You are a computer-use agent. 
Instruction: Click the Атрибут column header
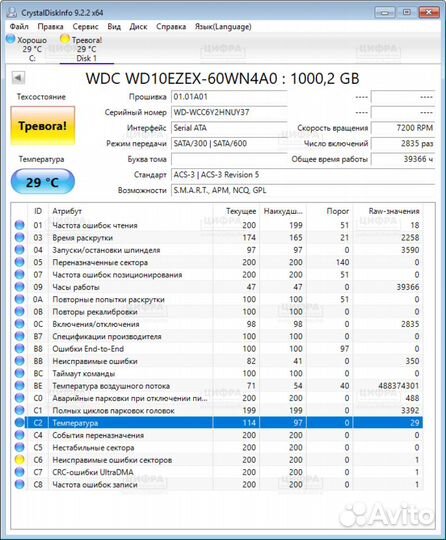coord(131,211)
